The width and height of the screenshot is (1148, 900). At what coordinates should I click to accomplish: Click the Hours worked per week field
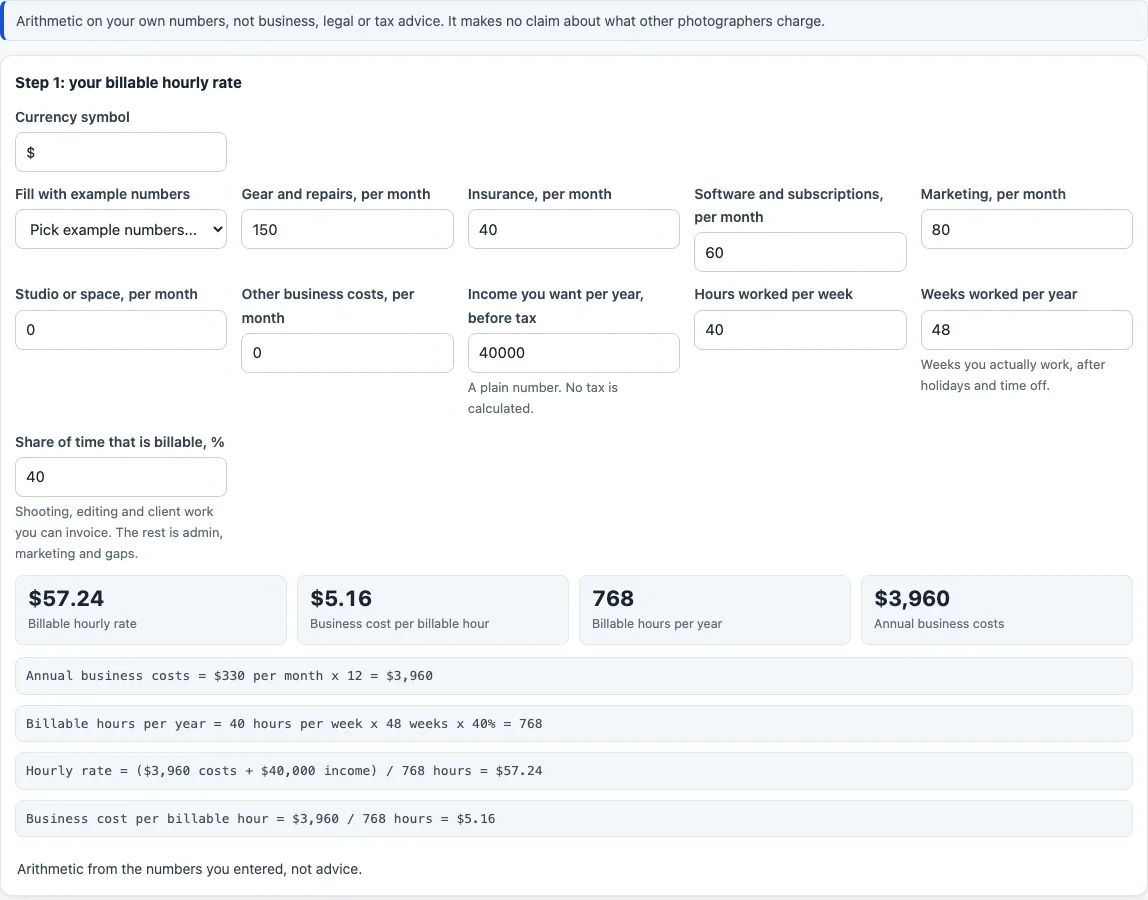(x=800, y=330)
